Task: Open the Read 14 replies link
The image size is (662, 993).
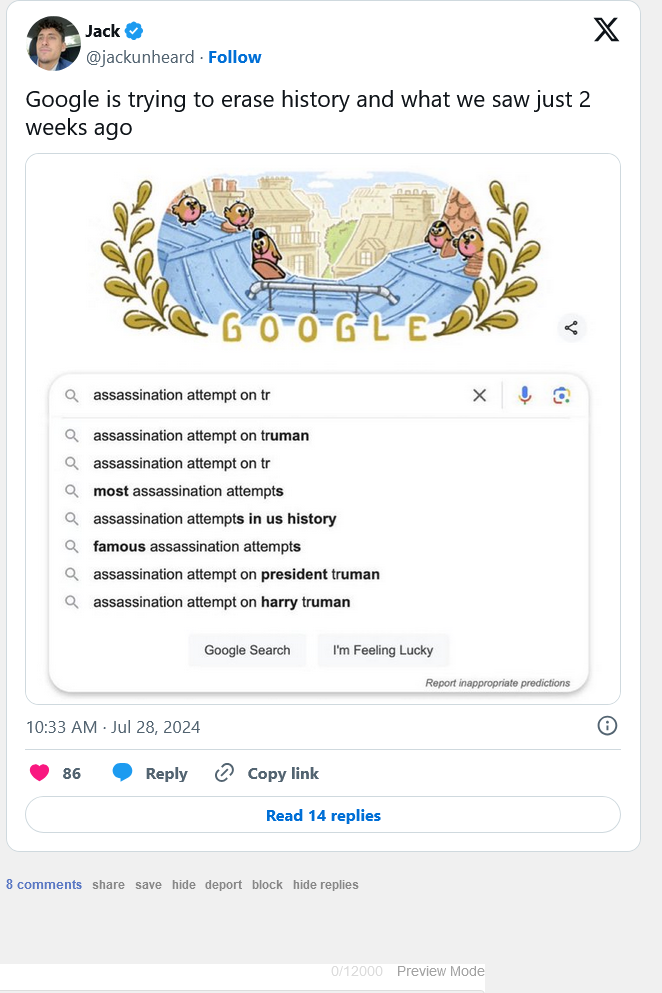Action: (322, 814)
